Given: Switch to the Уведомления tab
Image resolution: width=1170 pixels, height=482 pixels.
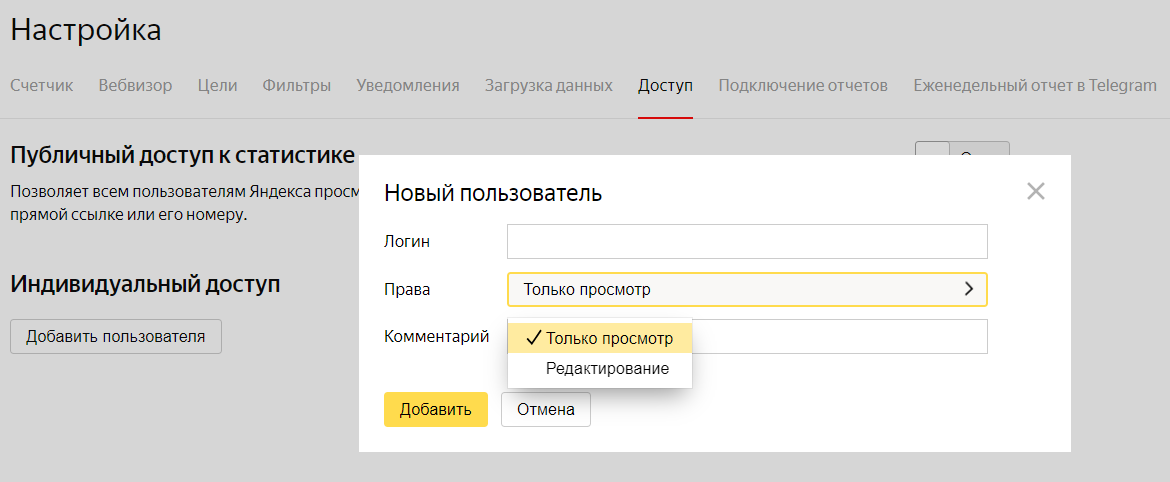Looking at the screenshot, I should [x=408, y=85].
